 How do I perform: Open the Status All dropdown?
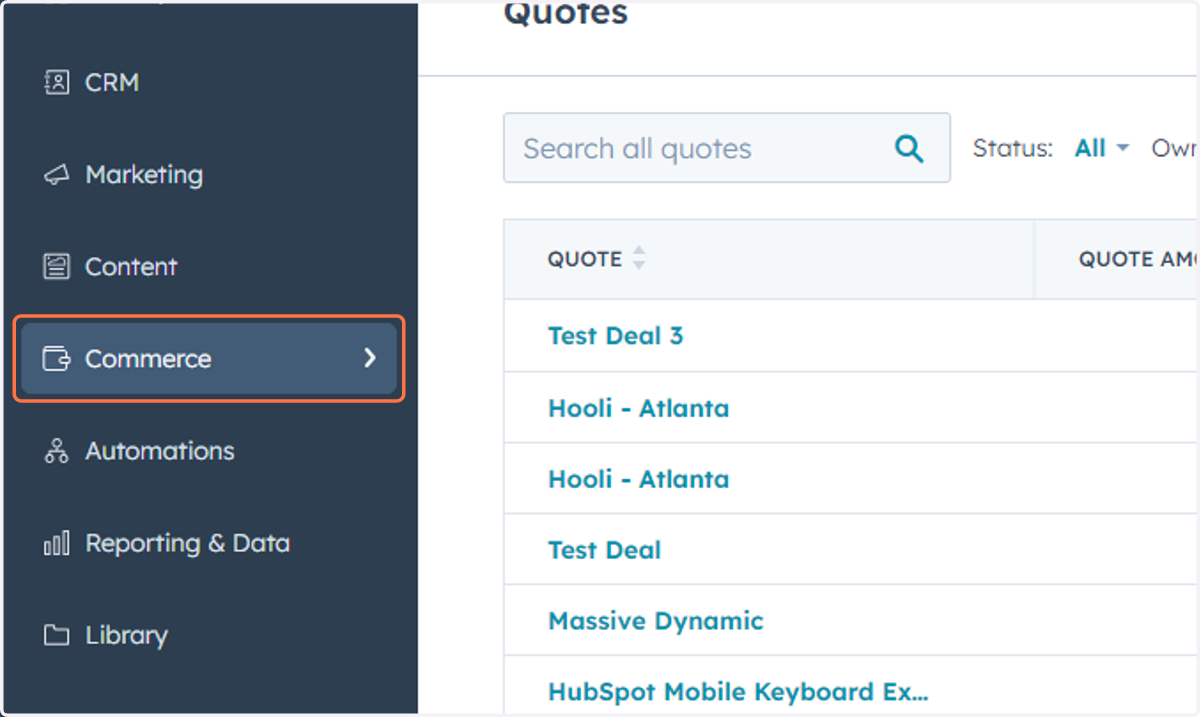click(1102, 148)
